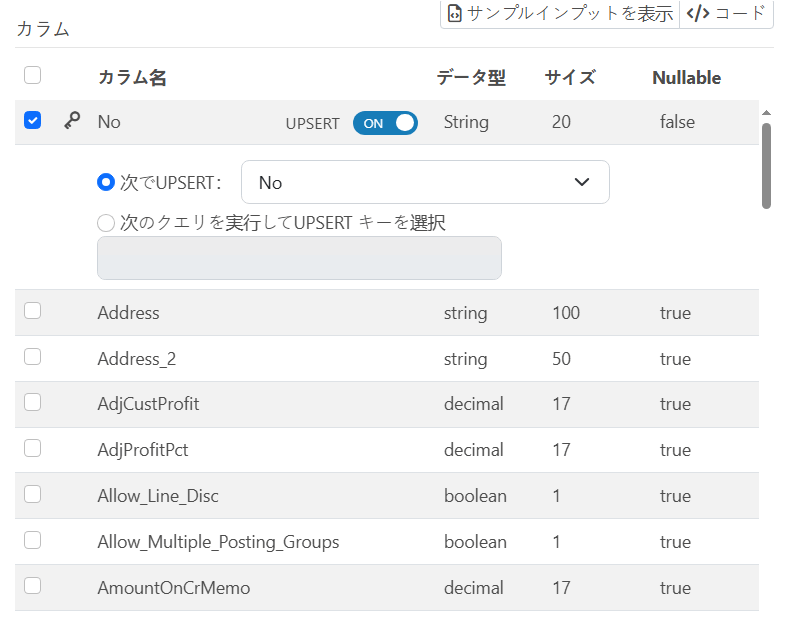Screen dimensions: 793x619
Task: Select the Allow_Line_Disc checkbox
Action: pos(32,494)
